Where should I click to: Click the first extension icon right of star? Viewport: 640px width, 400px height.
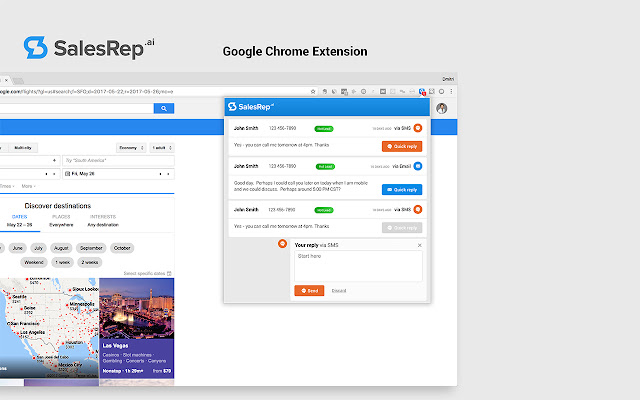click(324, 92)
